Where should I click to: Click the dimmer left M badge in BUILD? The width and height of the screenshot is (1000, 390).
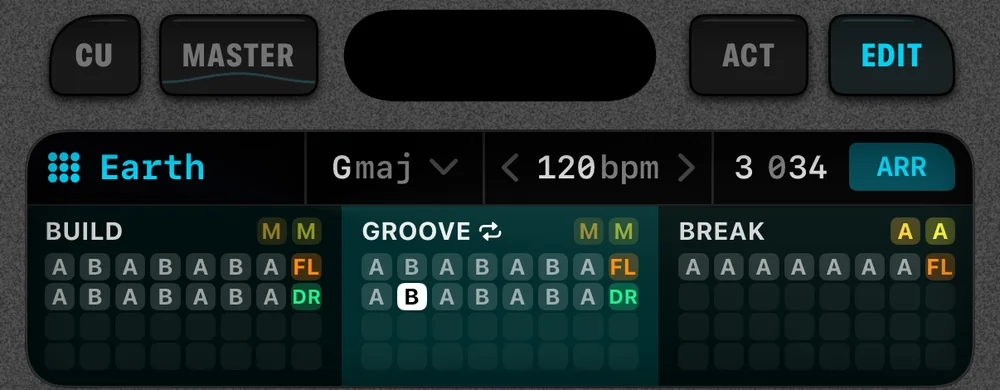(x=272, y=231)
